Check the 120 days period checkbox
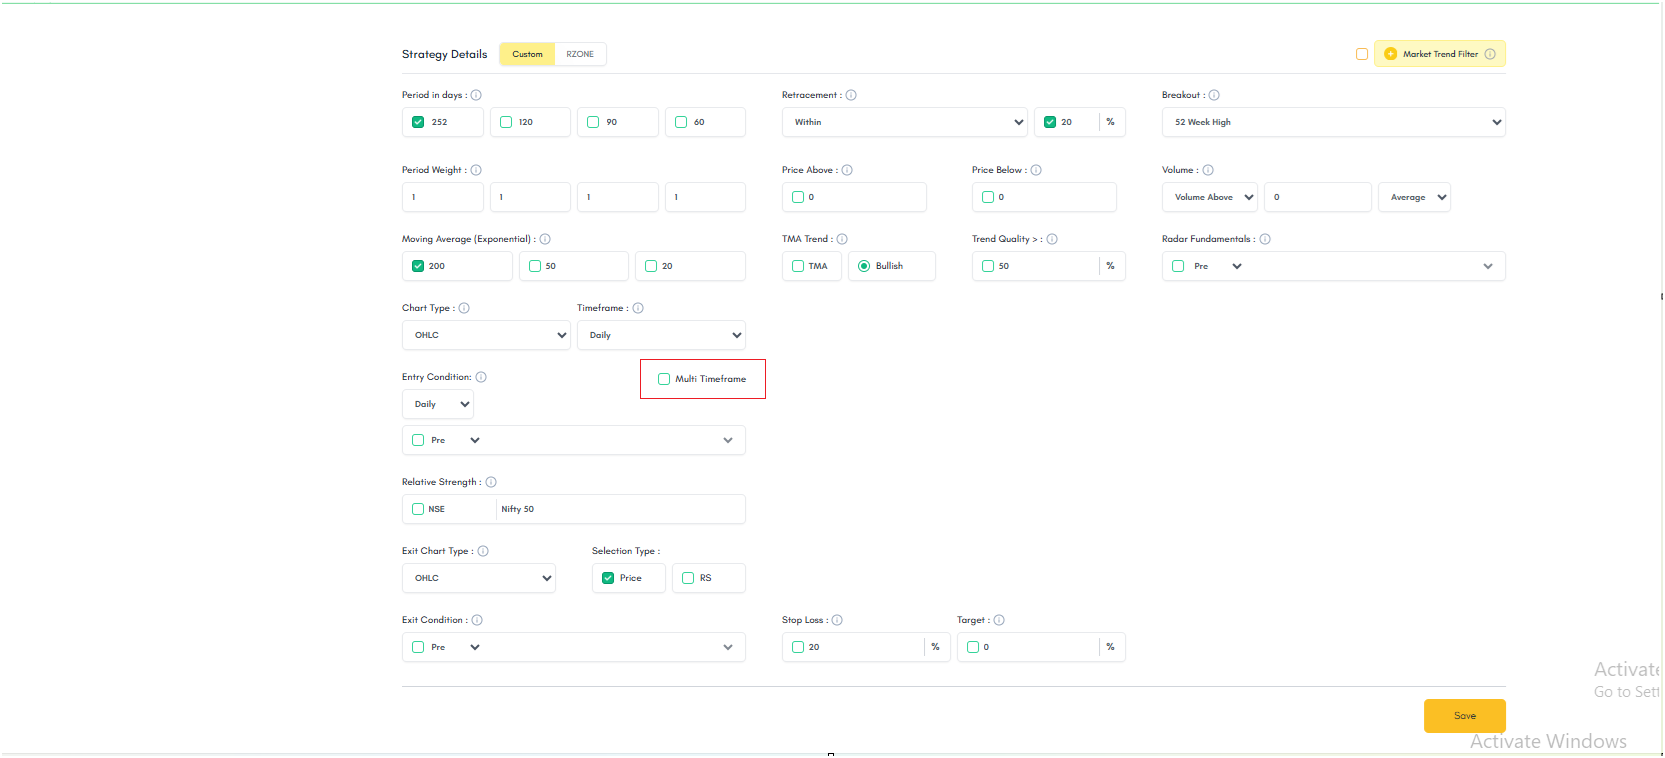1665x758 pixels. click(x=506, y=122)
